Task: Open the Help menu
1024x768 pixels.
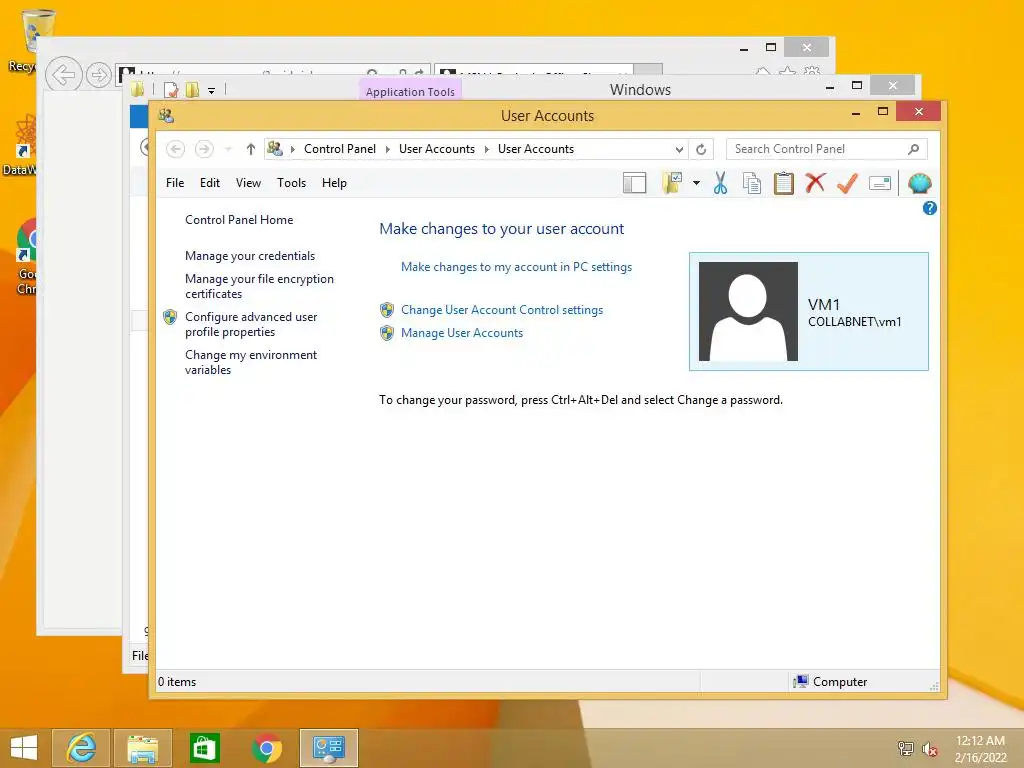Action: 334,183
